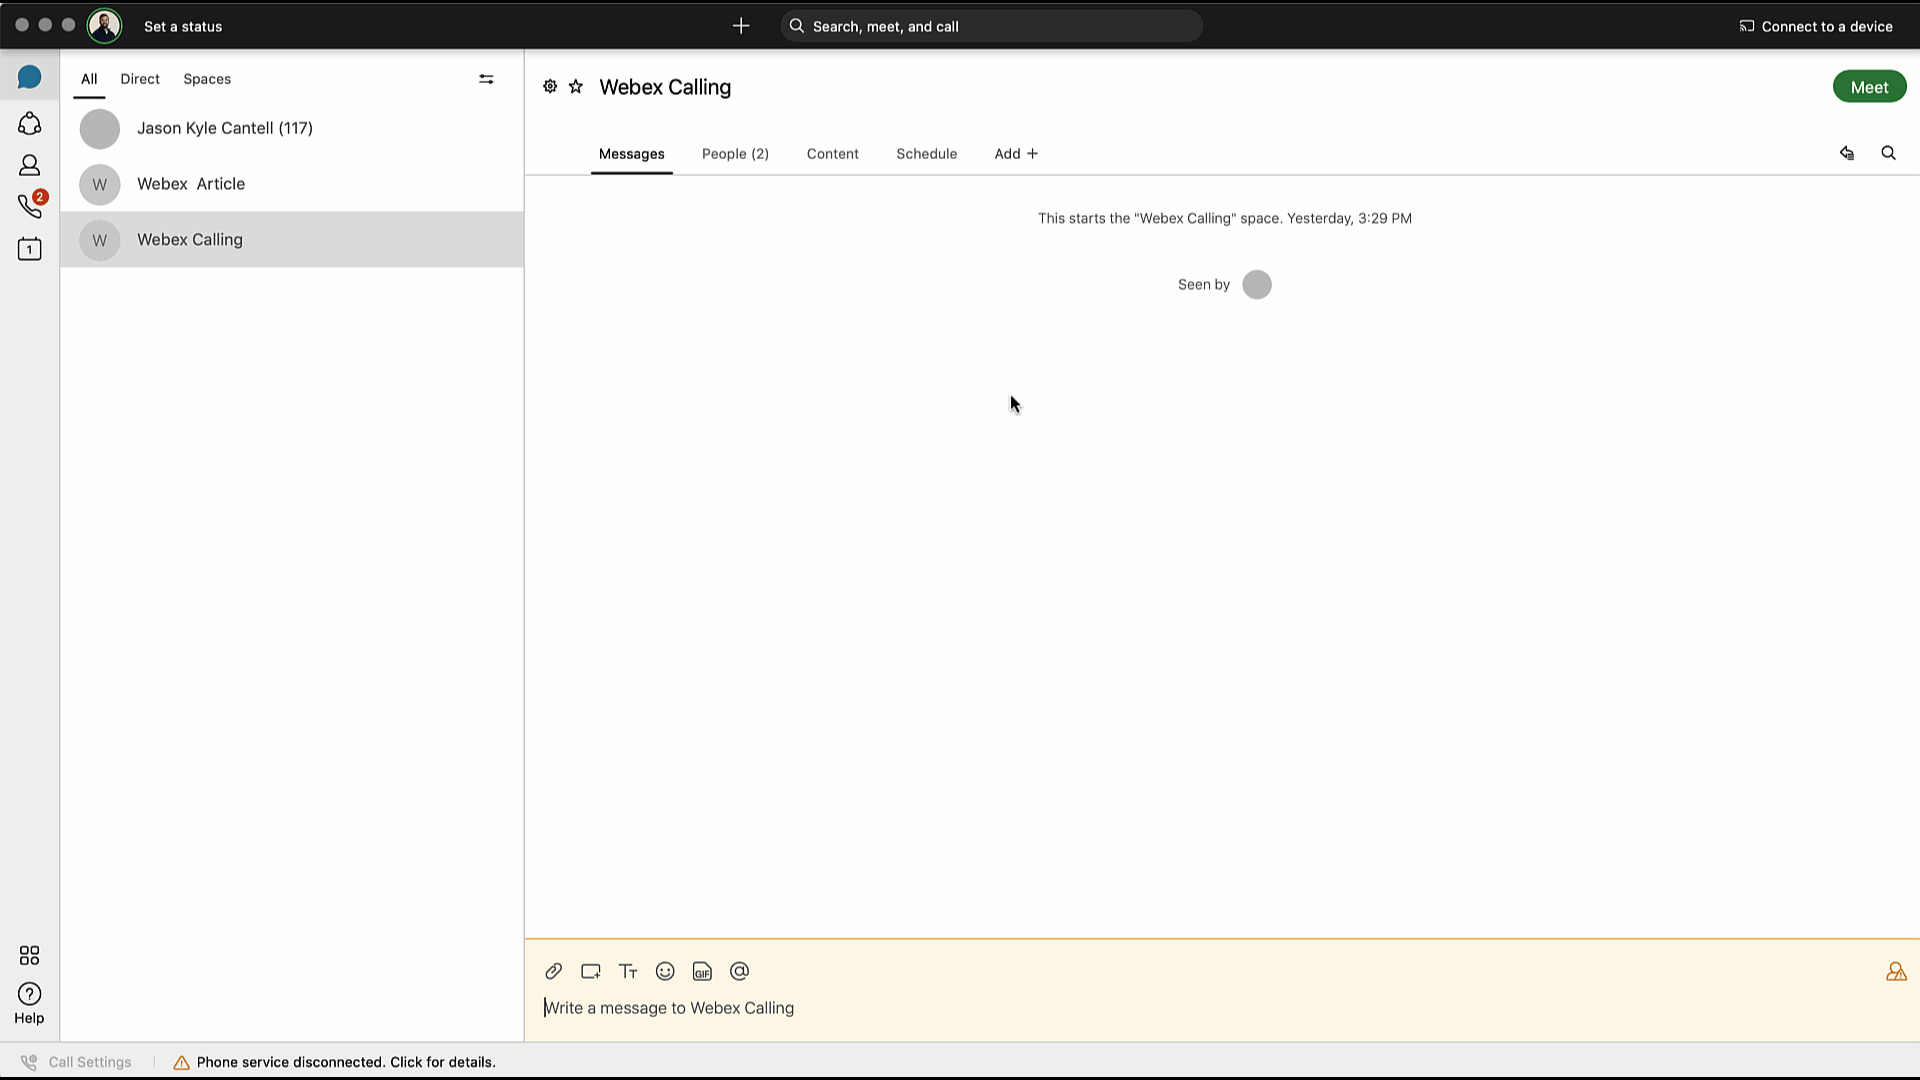
Task: Open the emoji picker
Action: pos(665,971)
